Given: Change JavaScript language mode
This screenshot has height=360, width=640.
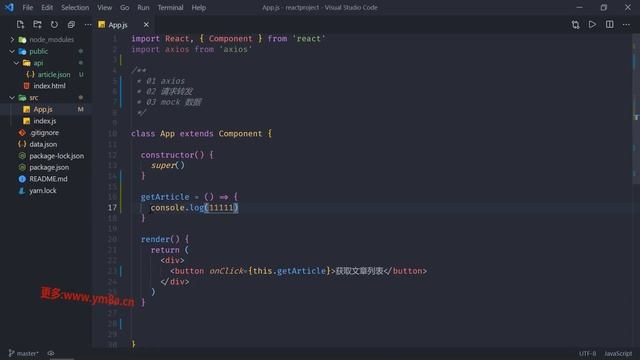Looking at the screenshot, I should pyautogui.click(x=618, y=353).
